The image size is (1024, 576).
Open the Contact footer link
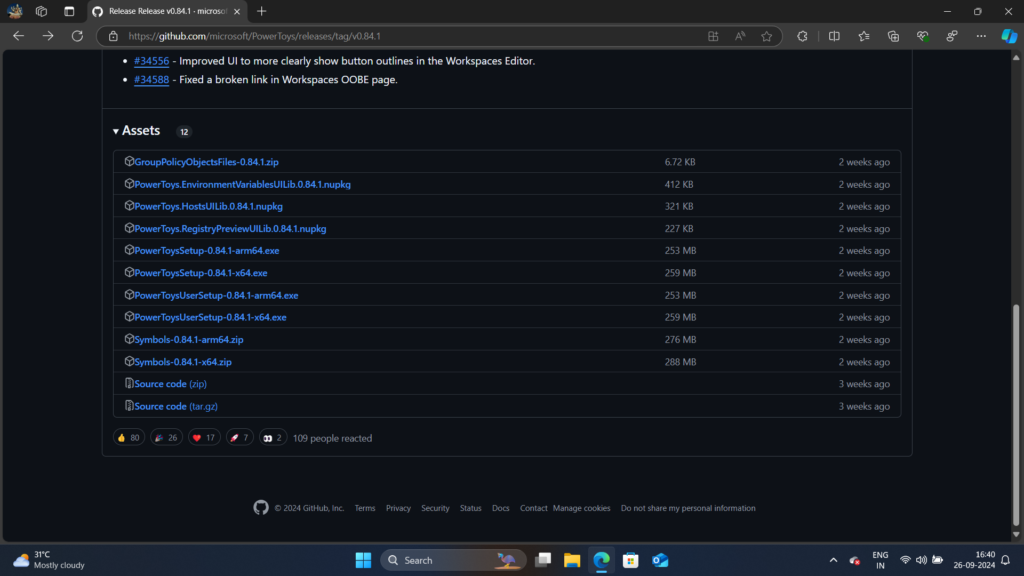(534, 508)
